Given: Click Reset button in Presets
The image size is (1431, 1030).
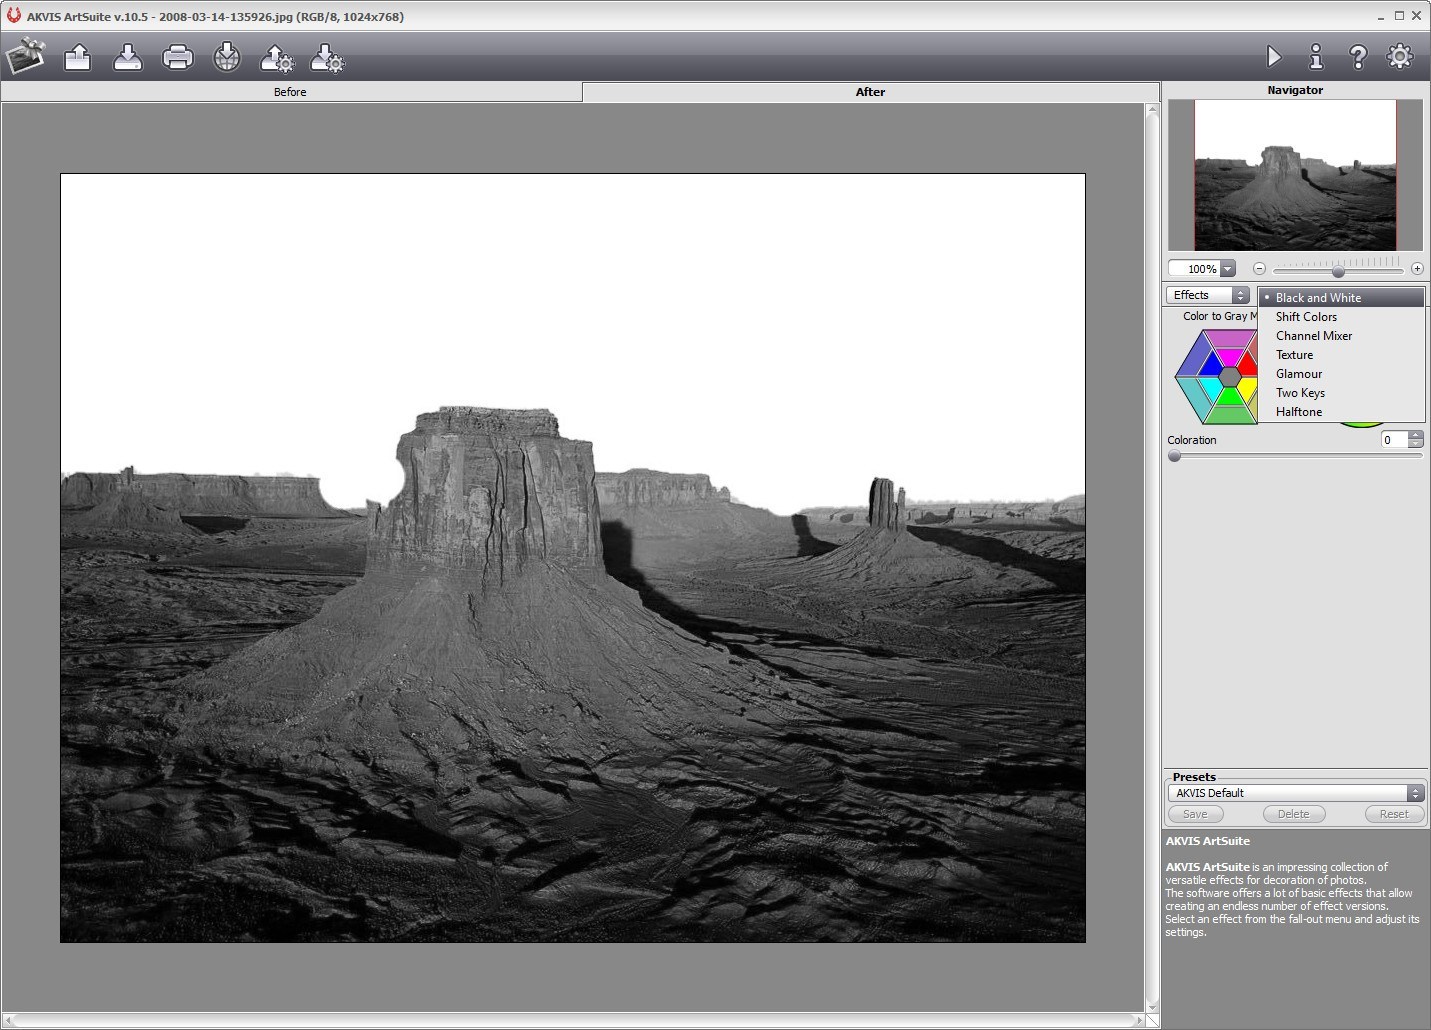Looking at the screenshot, I should pyautogui.click(x=1394, y=814).
